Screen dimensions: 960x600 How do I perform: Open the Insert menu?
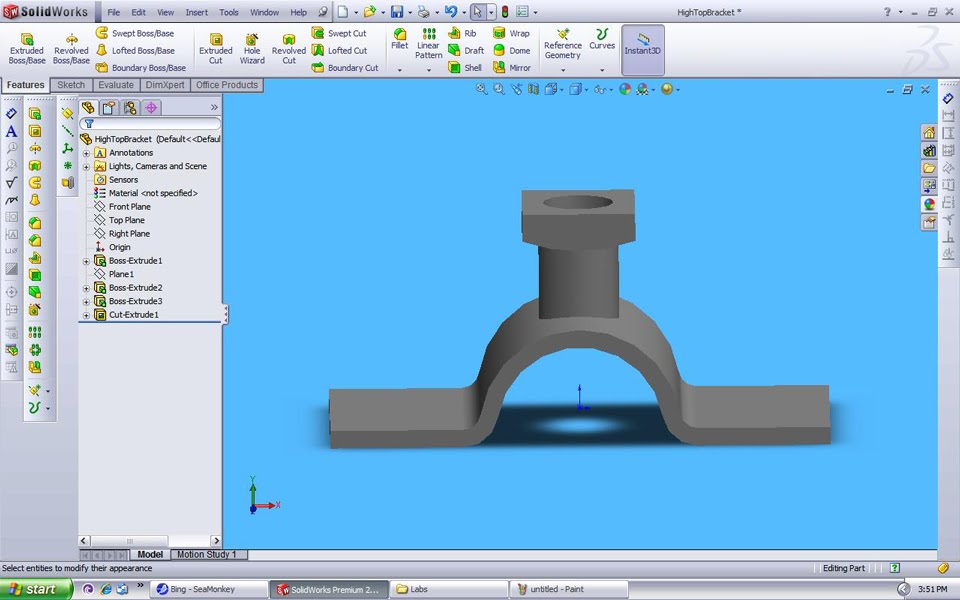point(196,12)
